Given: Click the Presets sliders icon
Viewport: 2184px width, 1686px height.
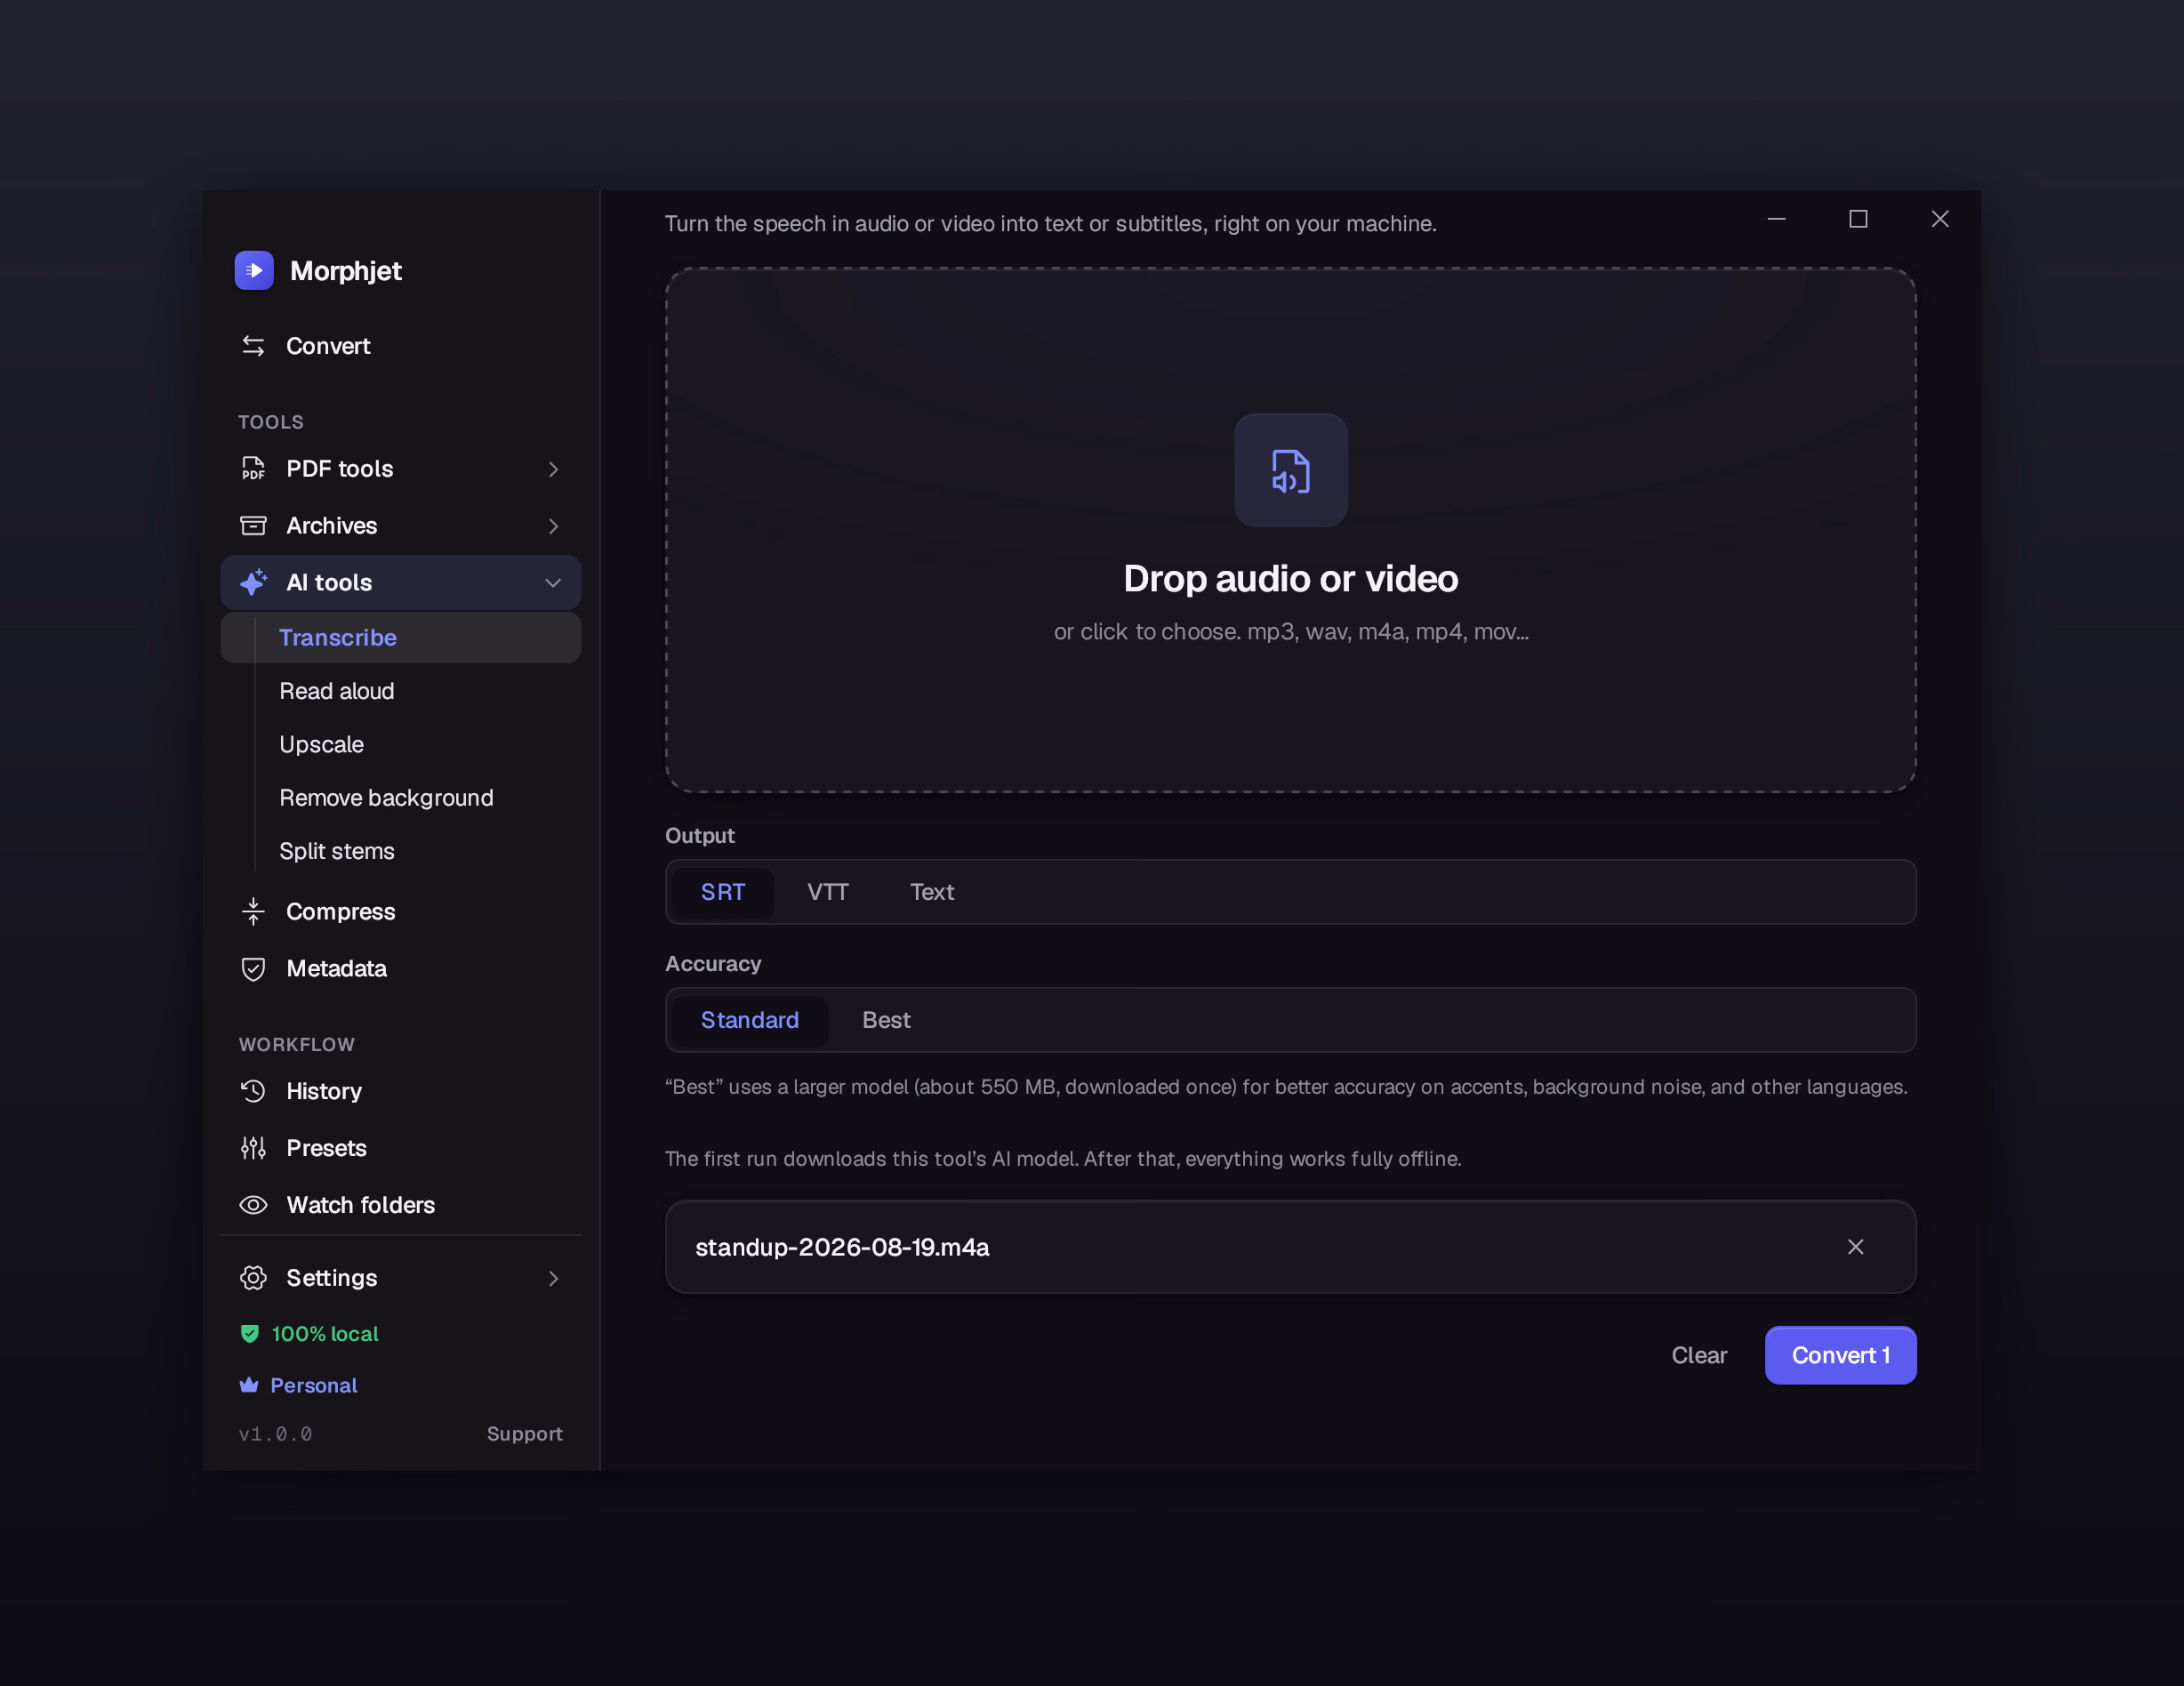Looking at the screenshot, I should coord(253,1148).
